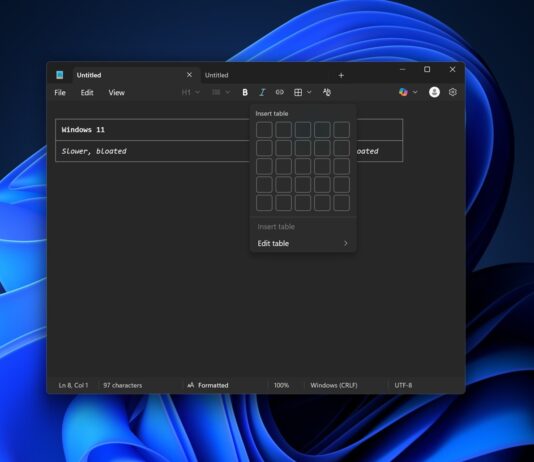Close the first Untitled tab
Screen dimensions: 534x462
(189, 75)
